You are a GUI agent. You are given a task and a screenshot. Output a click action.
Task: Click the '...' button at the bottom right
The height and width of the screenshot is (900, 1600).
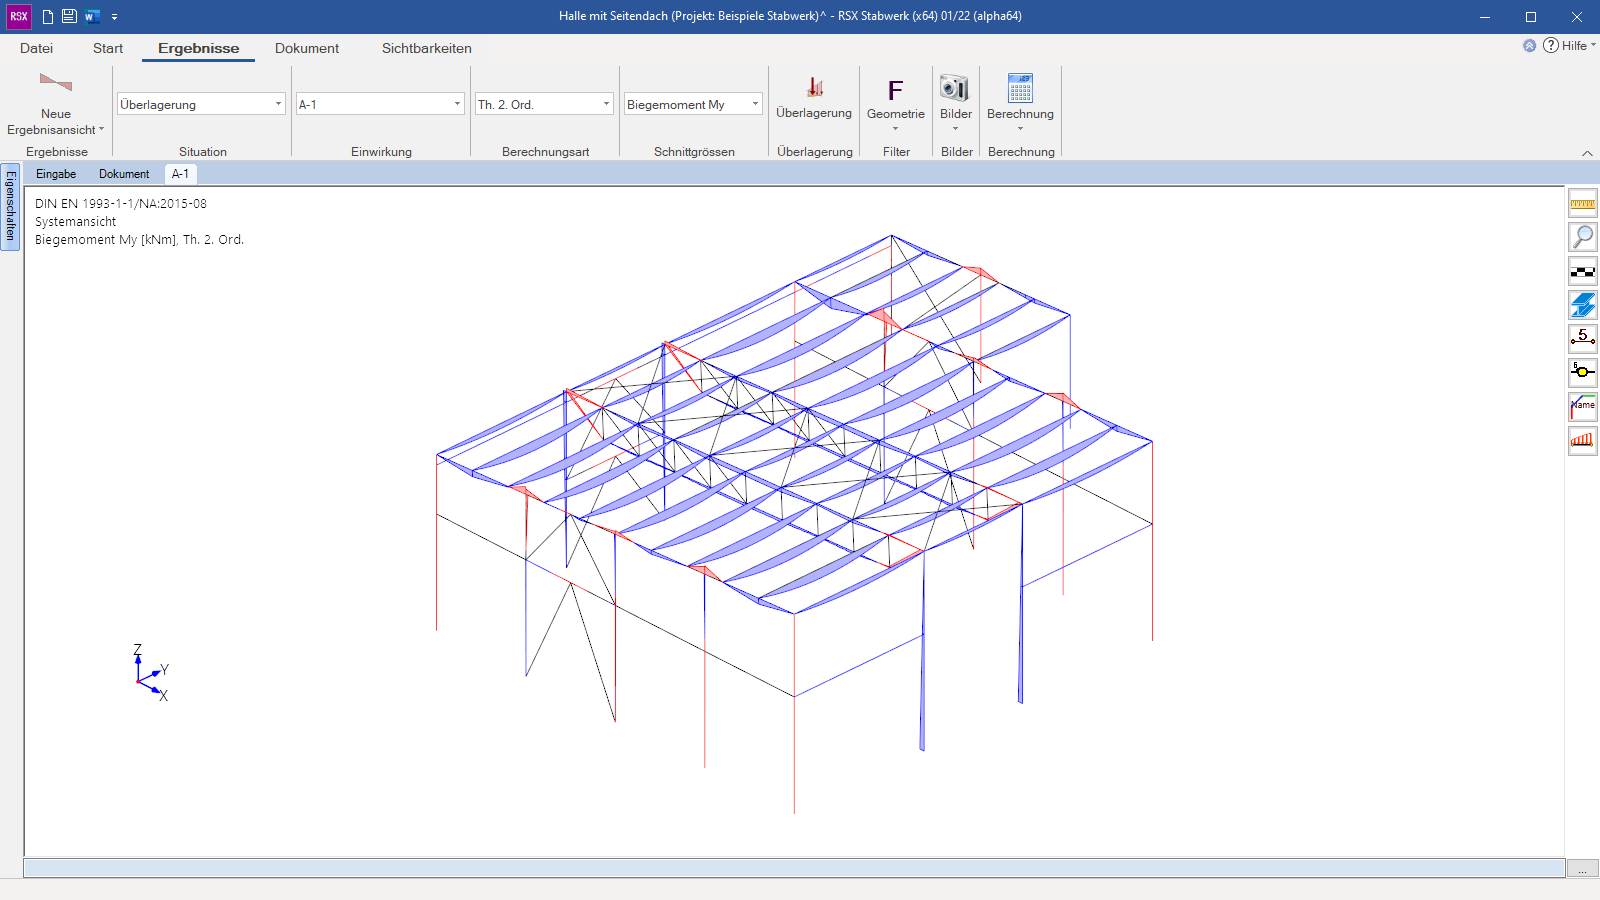click(x=1582, y=868)
